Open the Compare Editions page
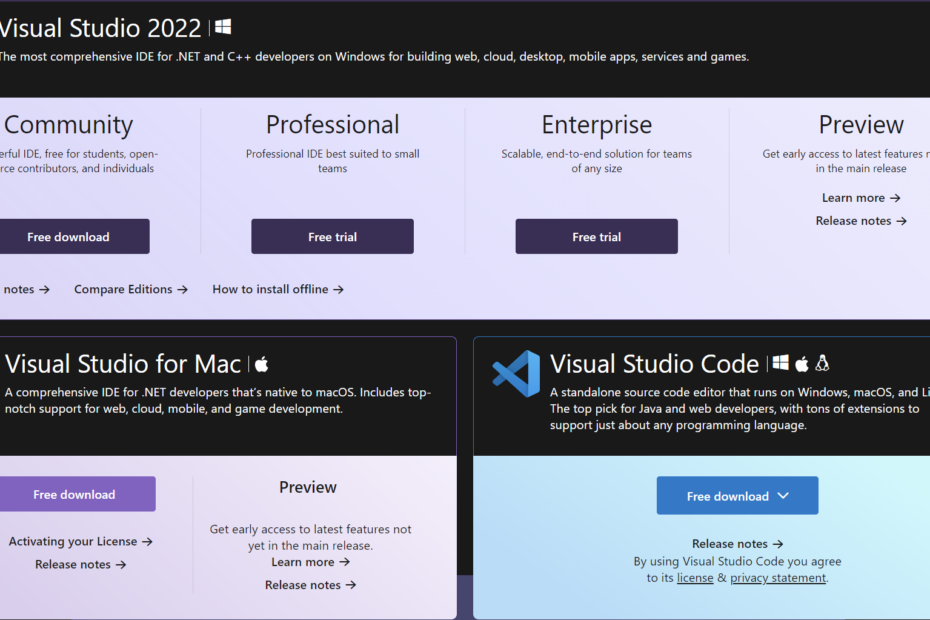Viewport: 930px width, 620px height. coord(123,289)
